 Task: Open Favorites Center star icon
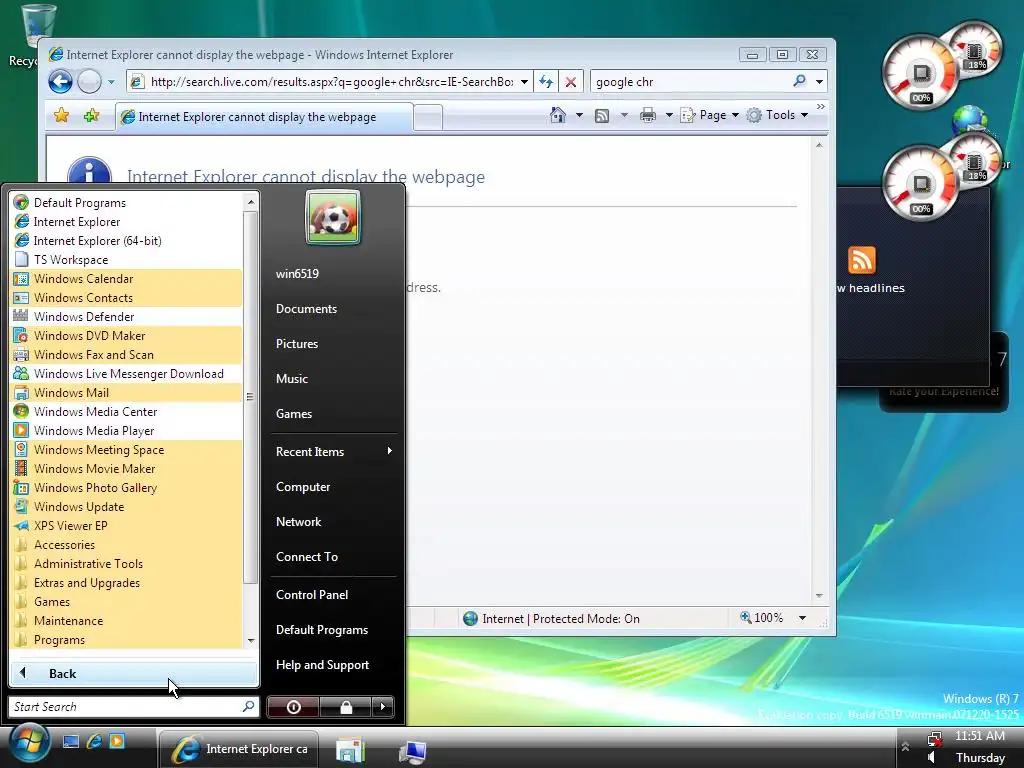62,116
